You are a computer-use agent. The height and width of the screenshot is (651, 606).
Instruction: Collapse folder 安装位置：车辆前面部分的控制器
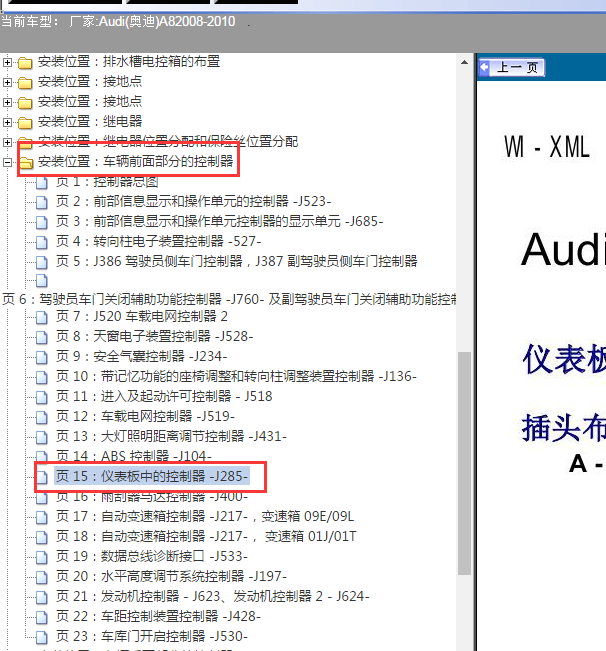7,162
